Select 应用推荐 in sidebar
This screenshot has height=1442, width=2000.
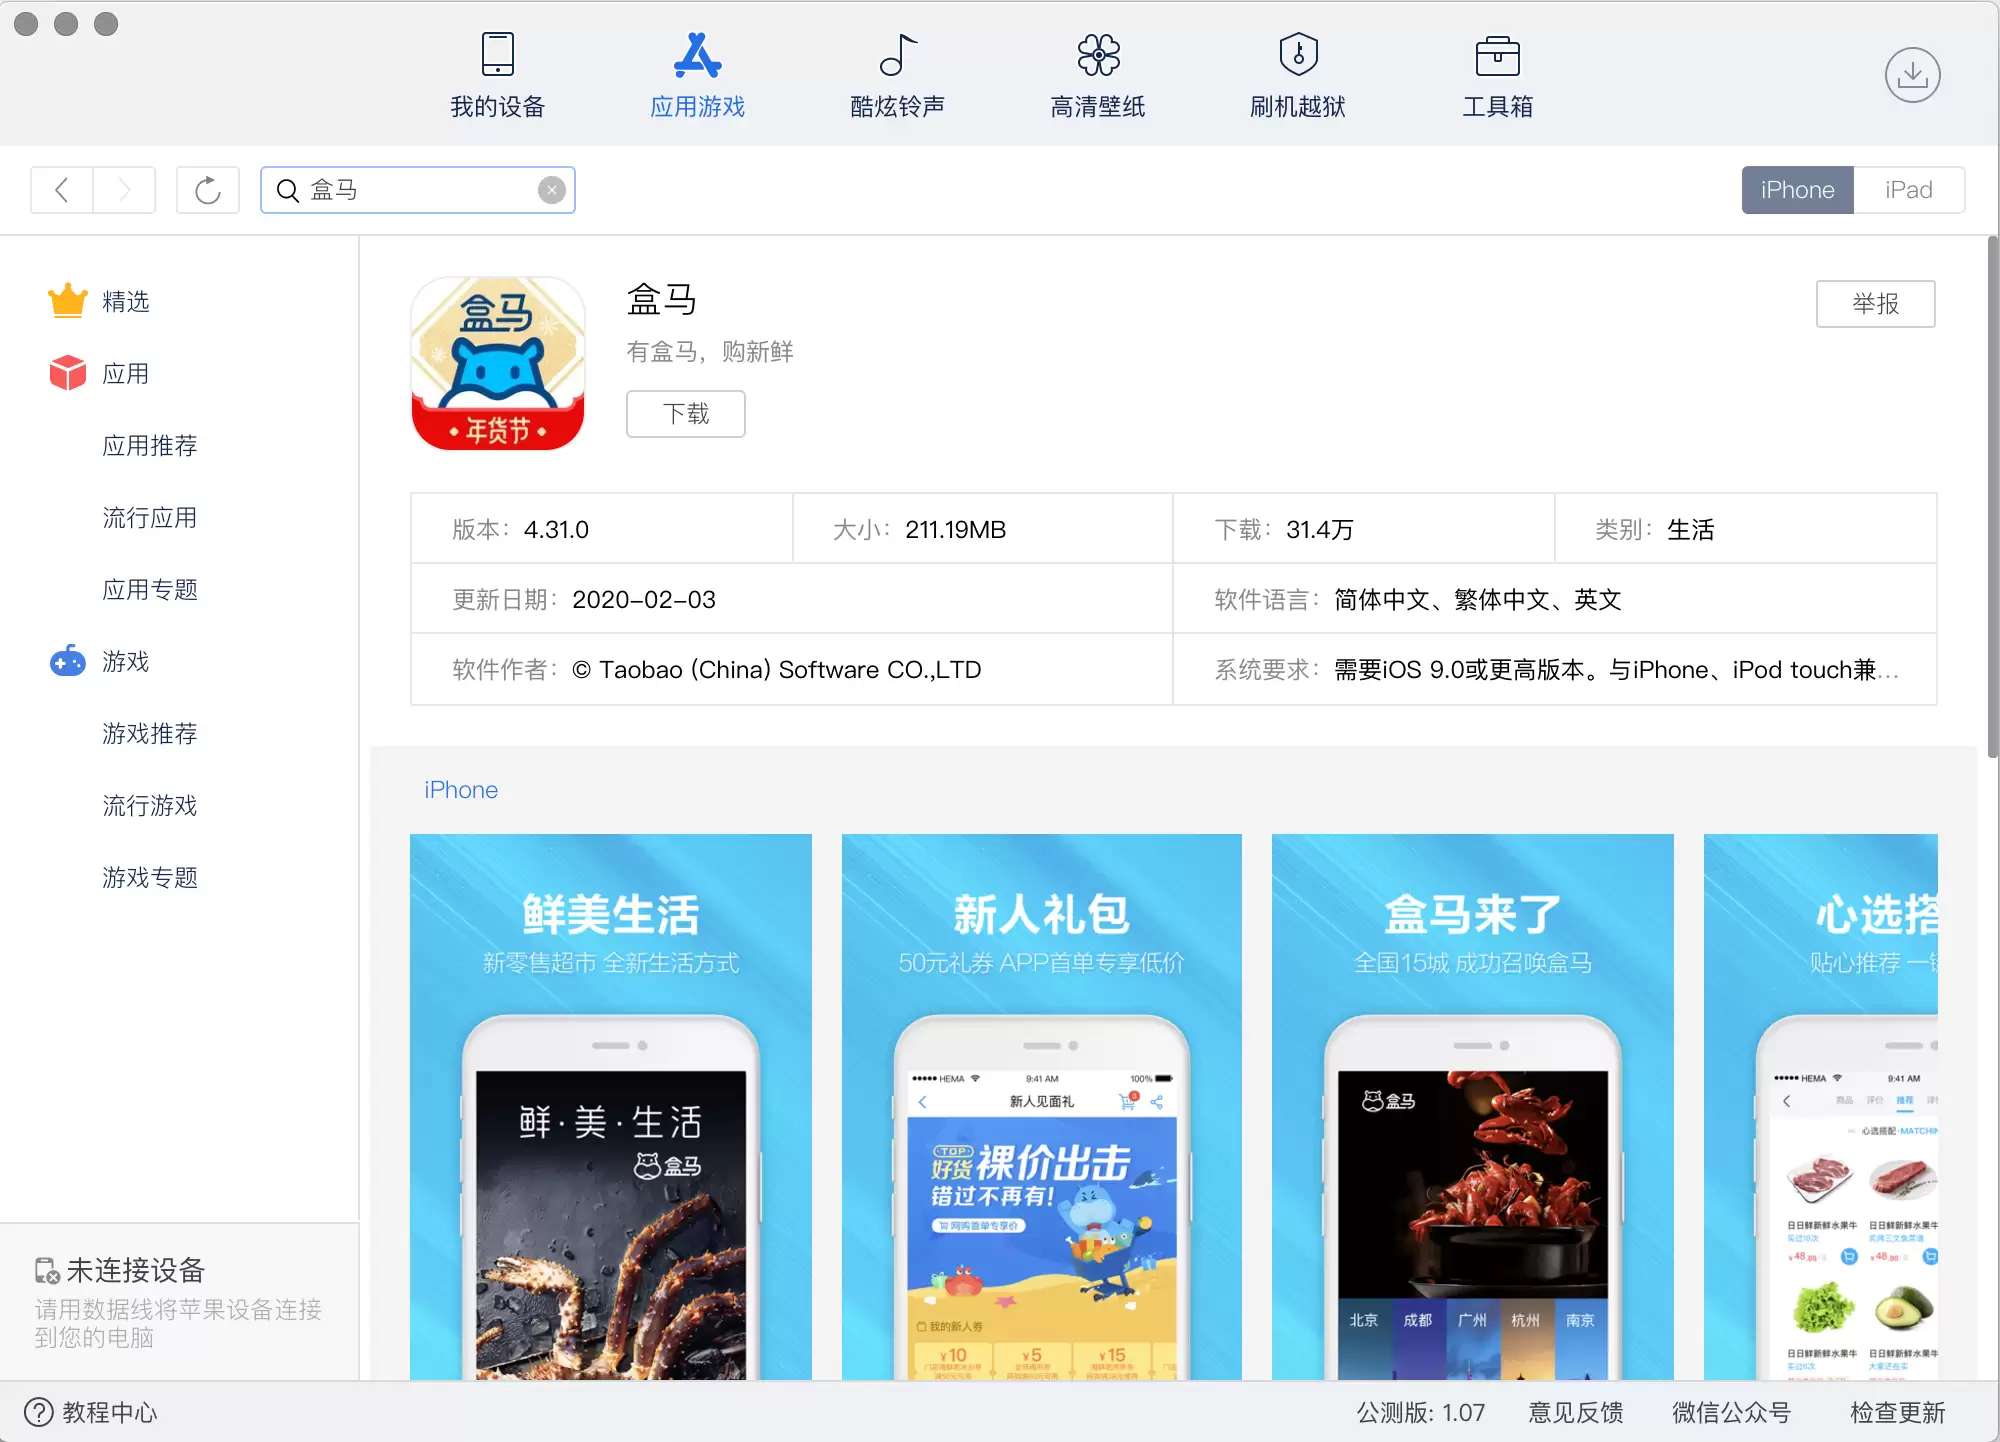[150, 445]
